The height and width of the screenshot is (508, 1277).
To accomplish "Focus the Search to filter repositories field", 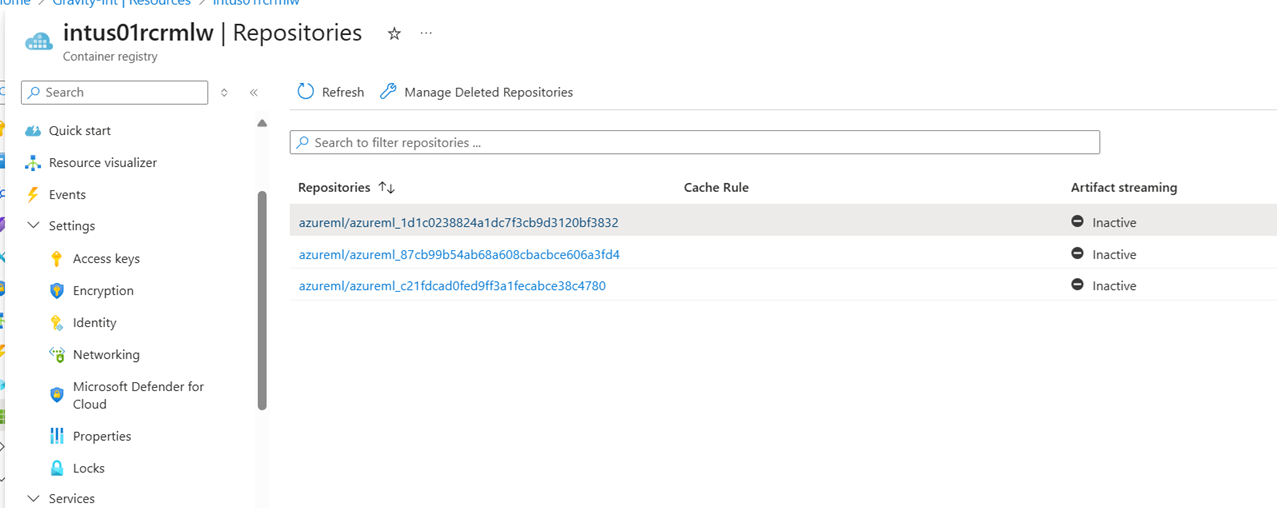I will pos(695,142).
